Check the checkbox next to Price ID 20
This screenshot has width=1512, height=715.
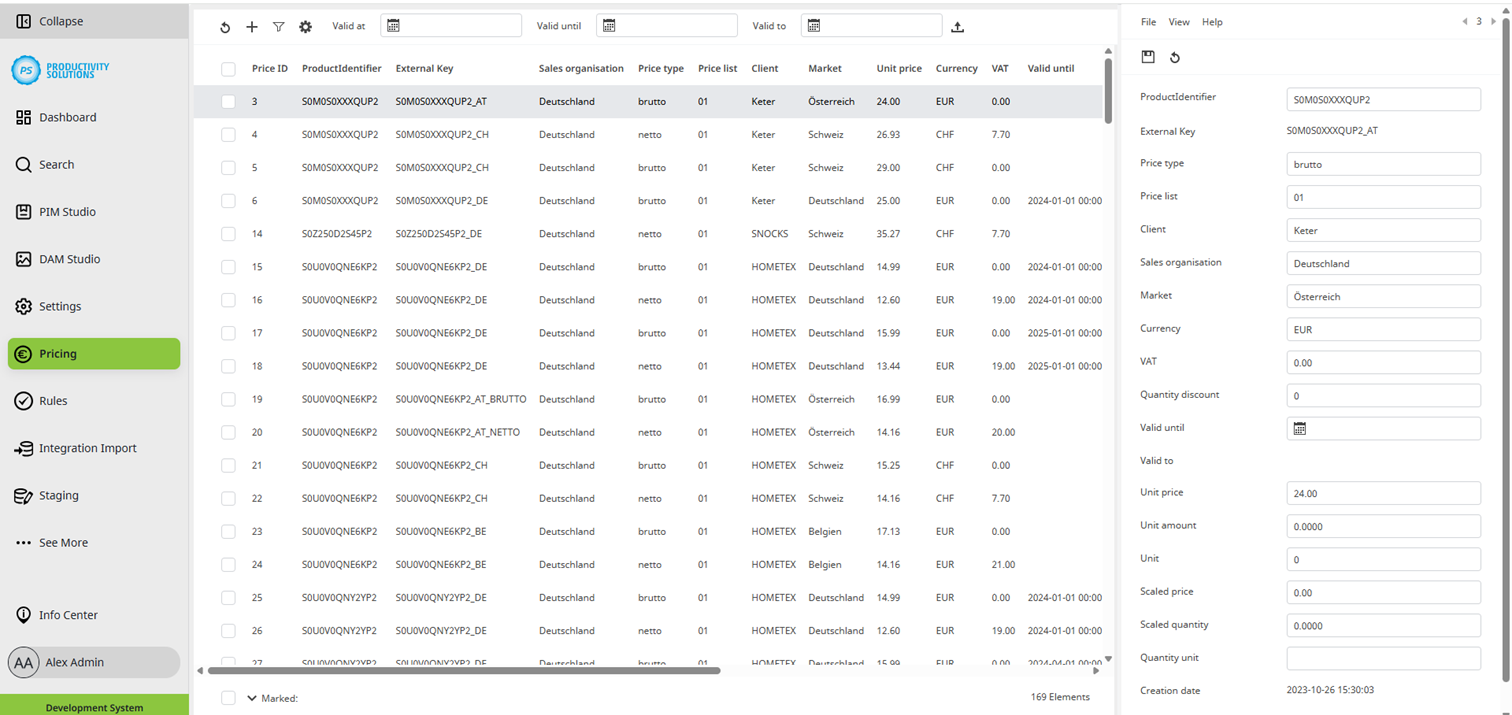(228, 432)
